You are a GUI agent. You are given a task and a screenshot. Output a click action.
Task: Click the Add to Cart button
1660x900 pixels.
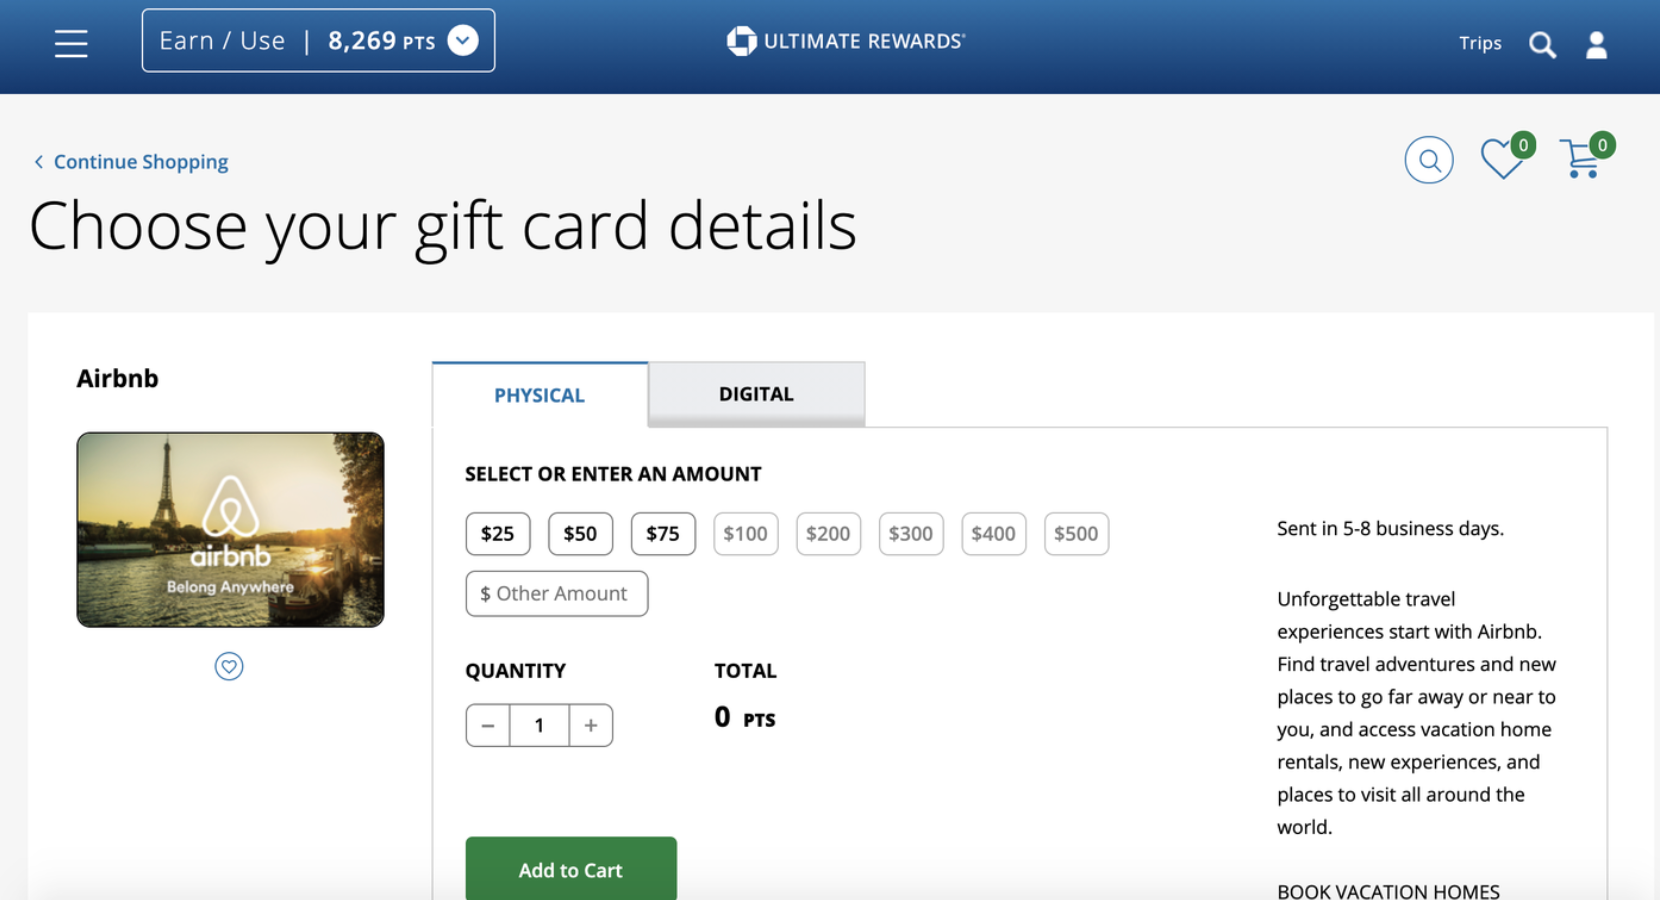tap(571, 869)
